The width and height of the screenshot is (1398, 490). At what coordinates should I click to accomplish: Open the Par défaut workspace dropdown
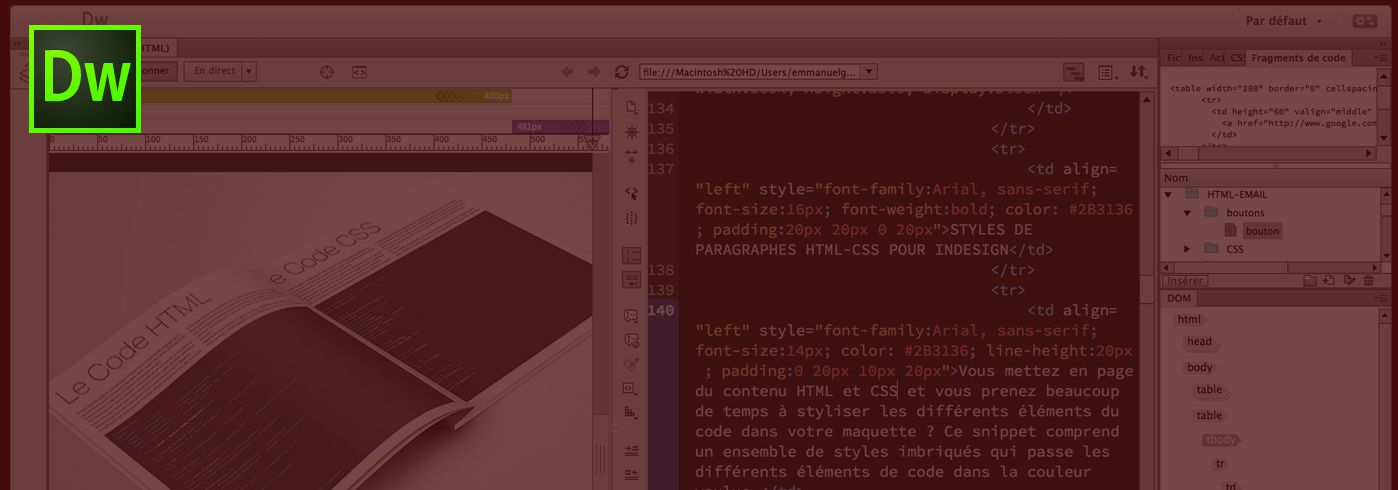click(x=1284, y=21)
